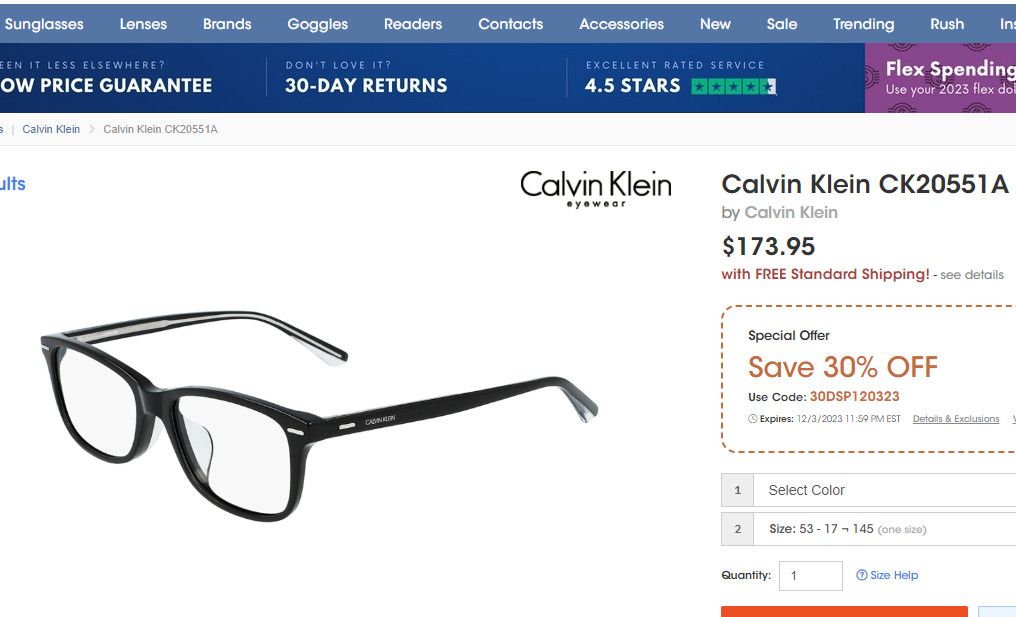Click the Calvin Klein eyewear logo
1016x617 pixels.
595,188
